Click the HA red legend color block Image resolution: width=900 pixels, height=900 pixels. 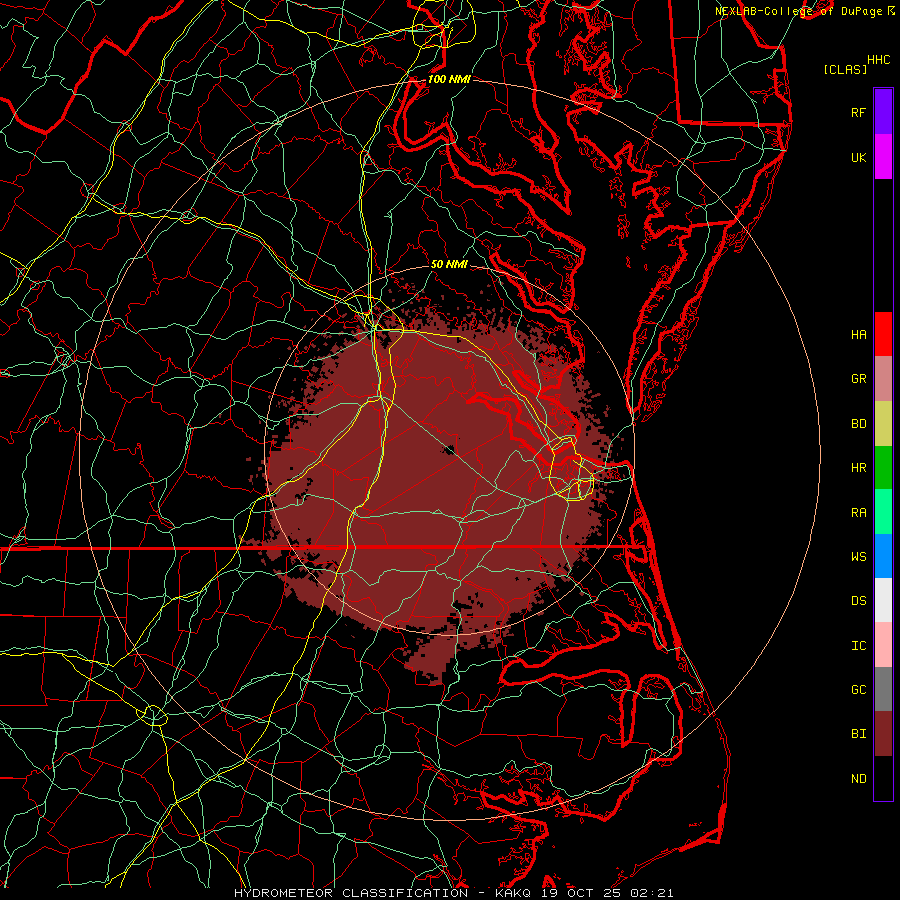[x=883, y=334]
